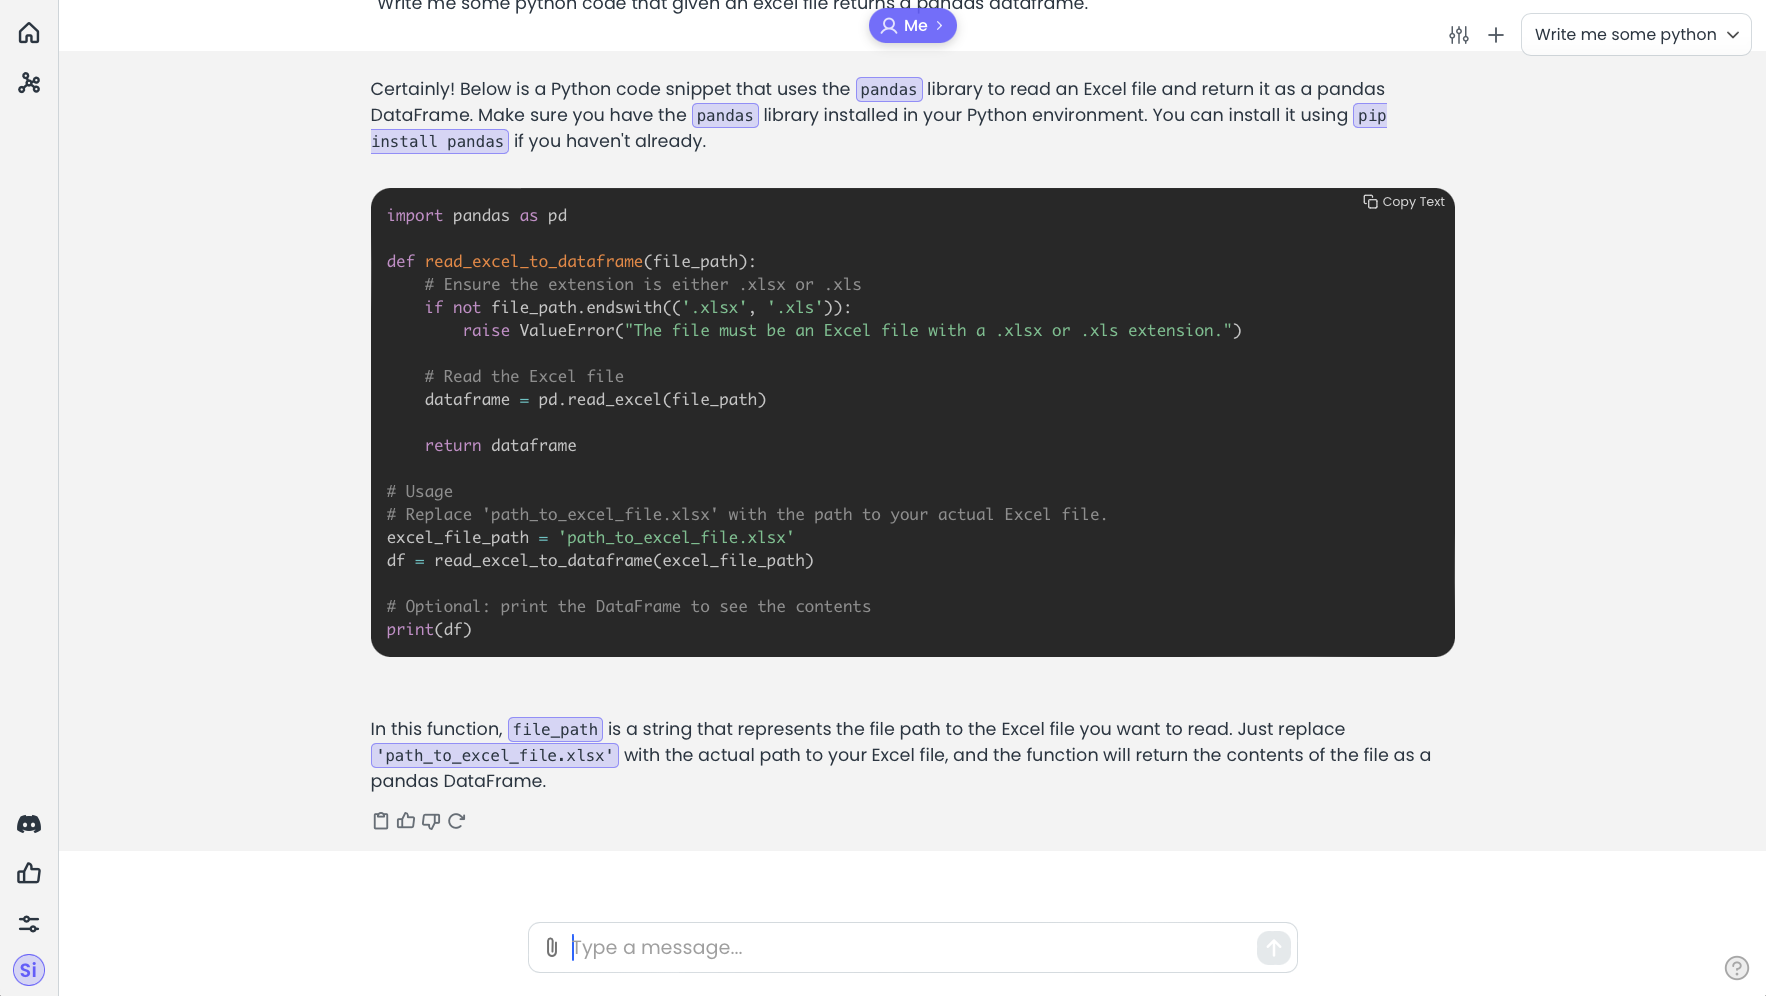Regenerate the assistant response
The width and height of the screenshot is (1766, 996).
click(x=457, y=821)
